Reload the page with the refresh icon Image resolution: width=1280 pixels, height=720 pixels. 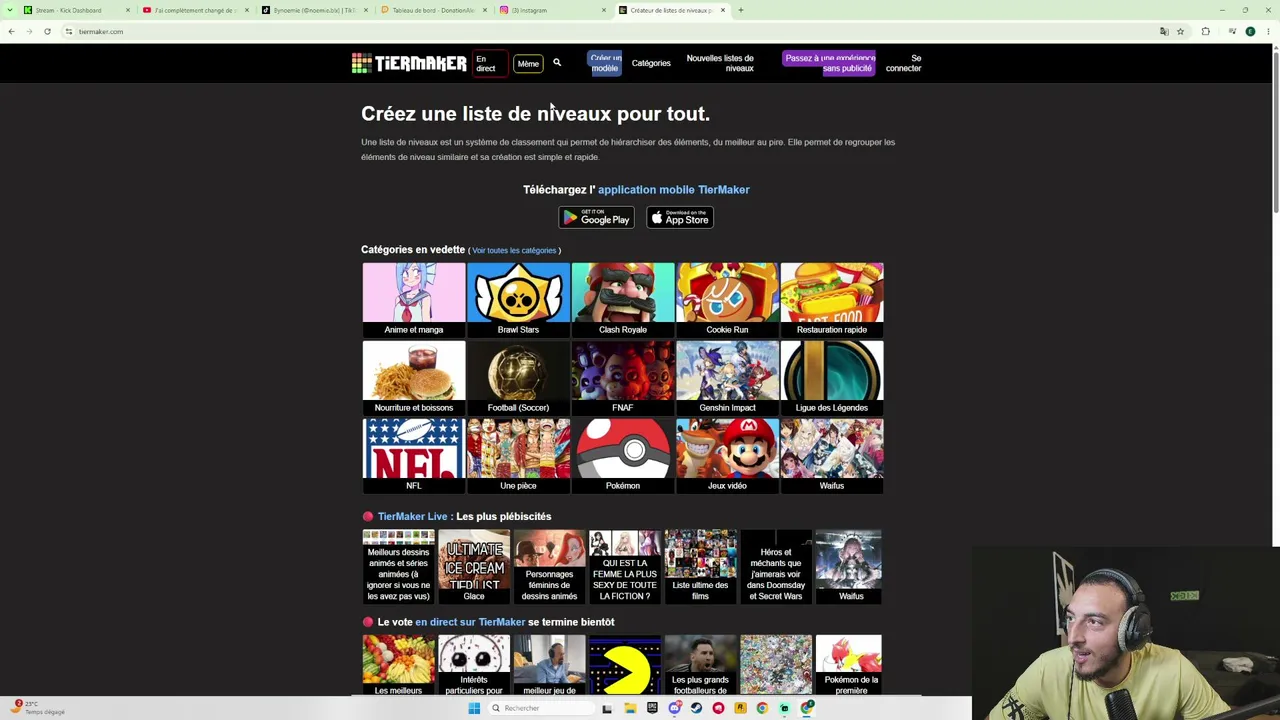pyautogui.click(x=47, y=31)
